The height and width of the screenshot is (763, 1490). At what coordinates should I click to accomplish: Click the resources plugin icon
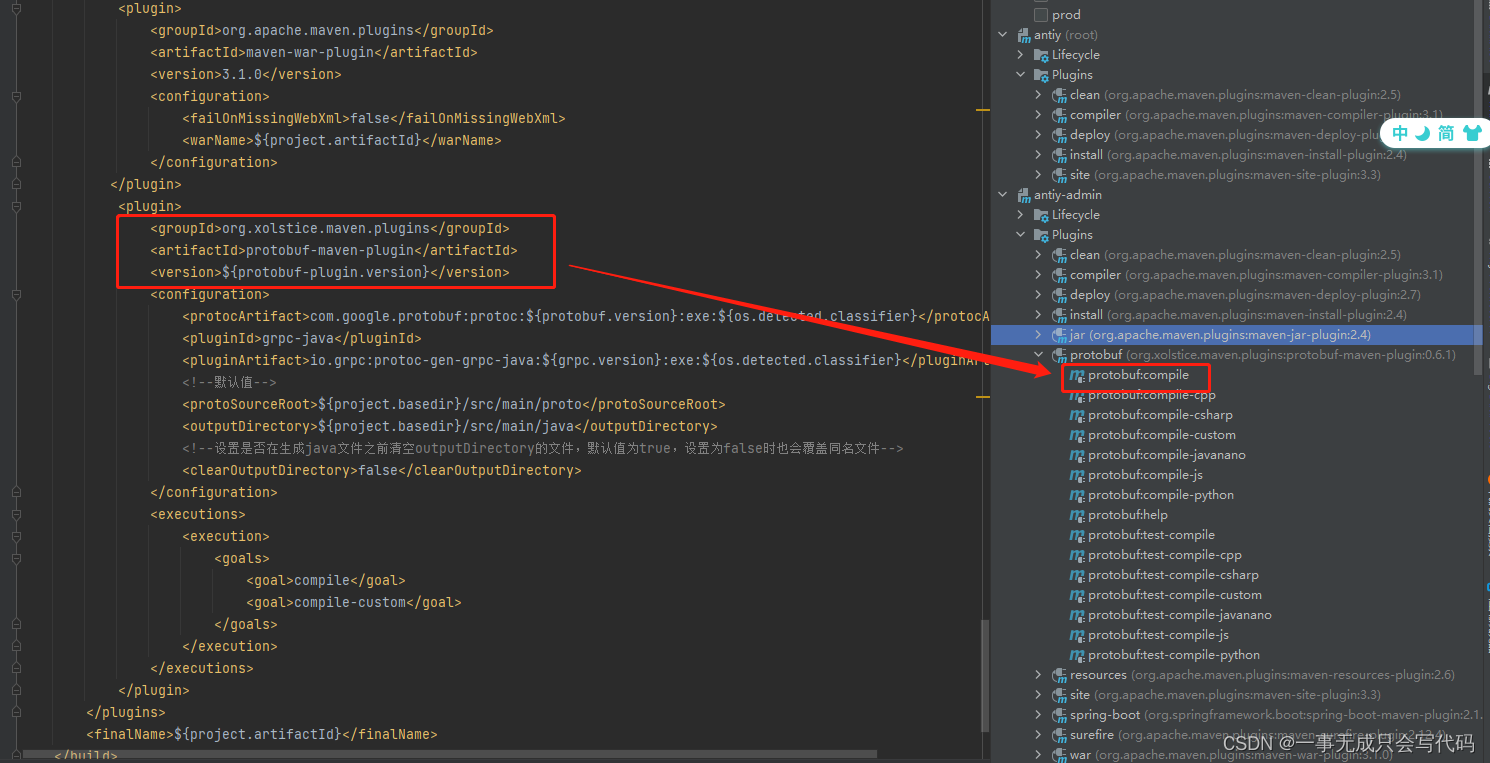pos(1060,675)
